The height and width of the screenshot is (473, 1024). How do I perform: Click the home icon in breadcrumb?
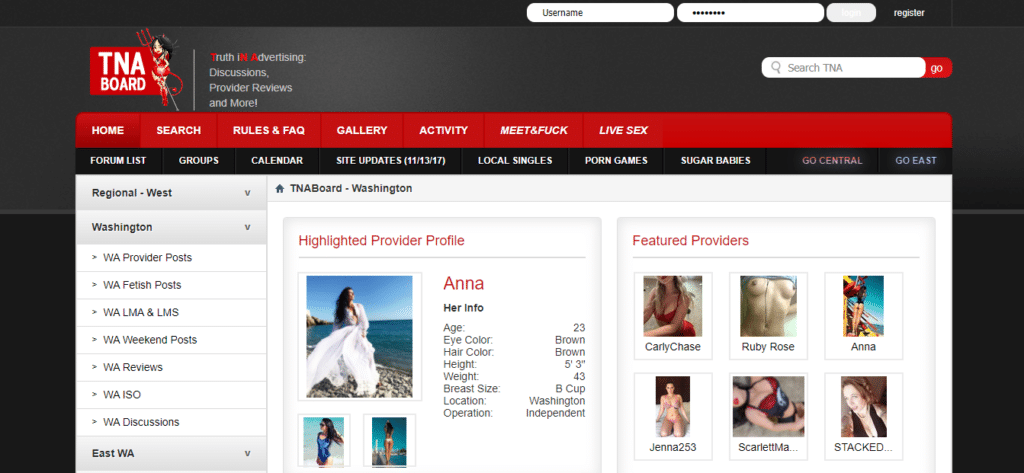point(280,189)
